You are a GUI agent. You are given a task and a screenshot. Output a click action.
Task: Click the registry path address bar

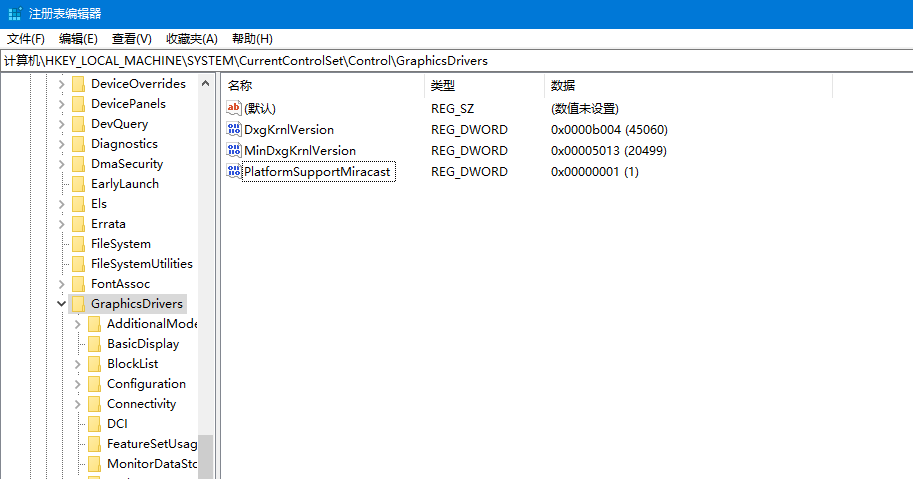456,61
